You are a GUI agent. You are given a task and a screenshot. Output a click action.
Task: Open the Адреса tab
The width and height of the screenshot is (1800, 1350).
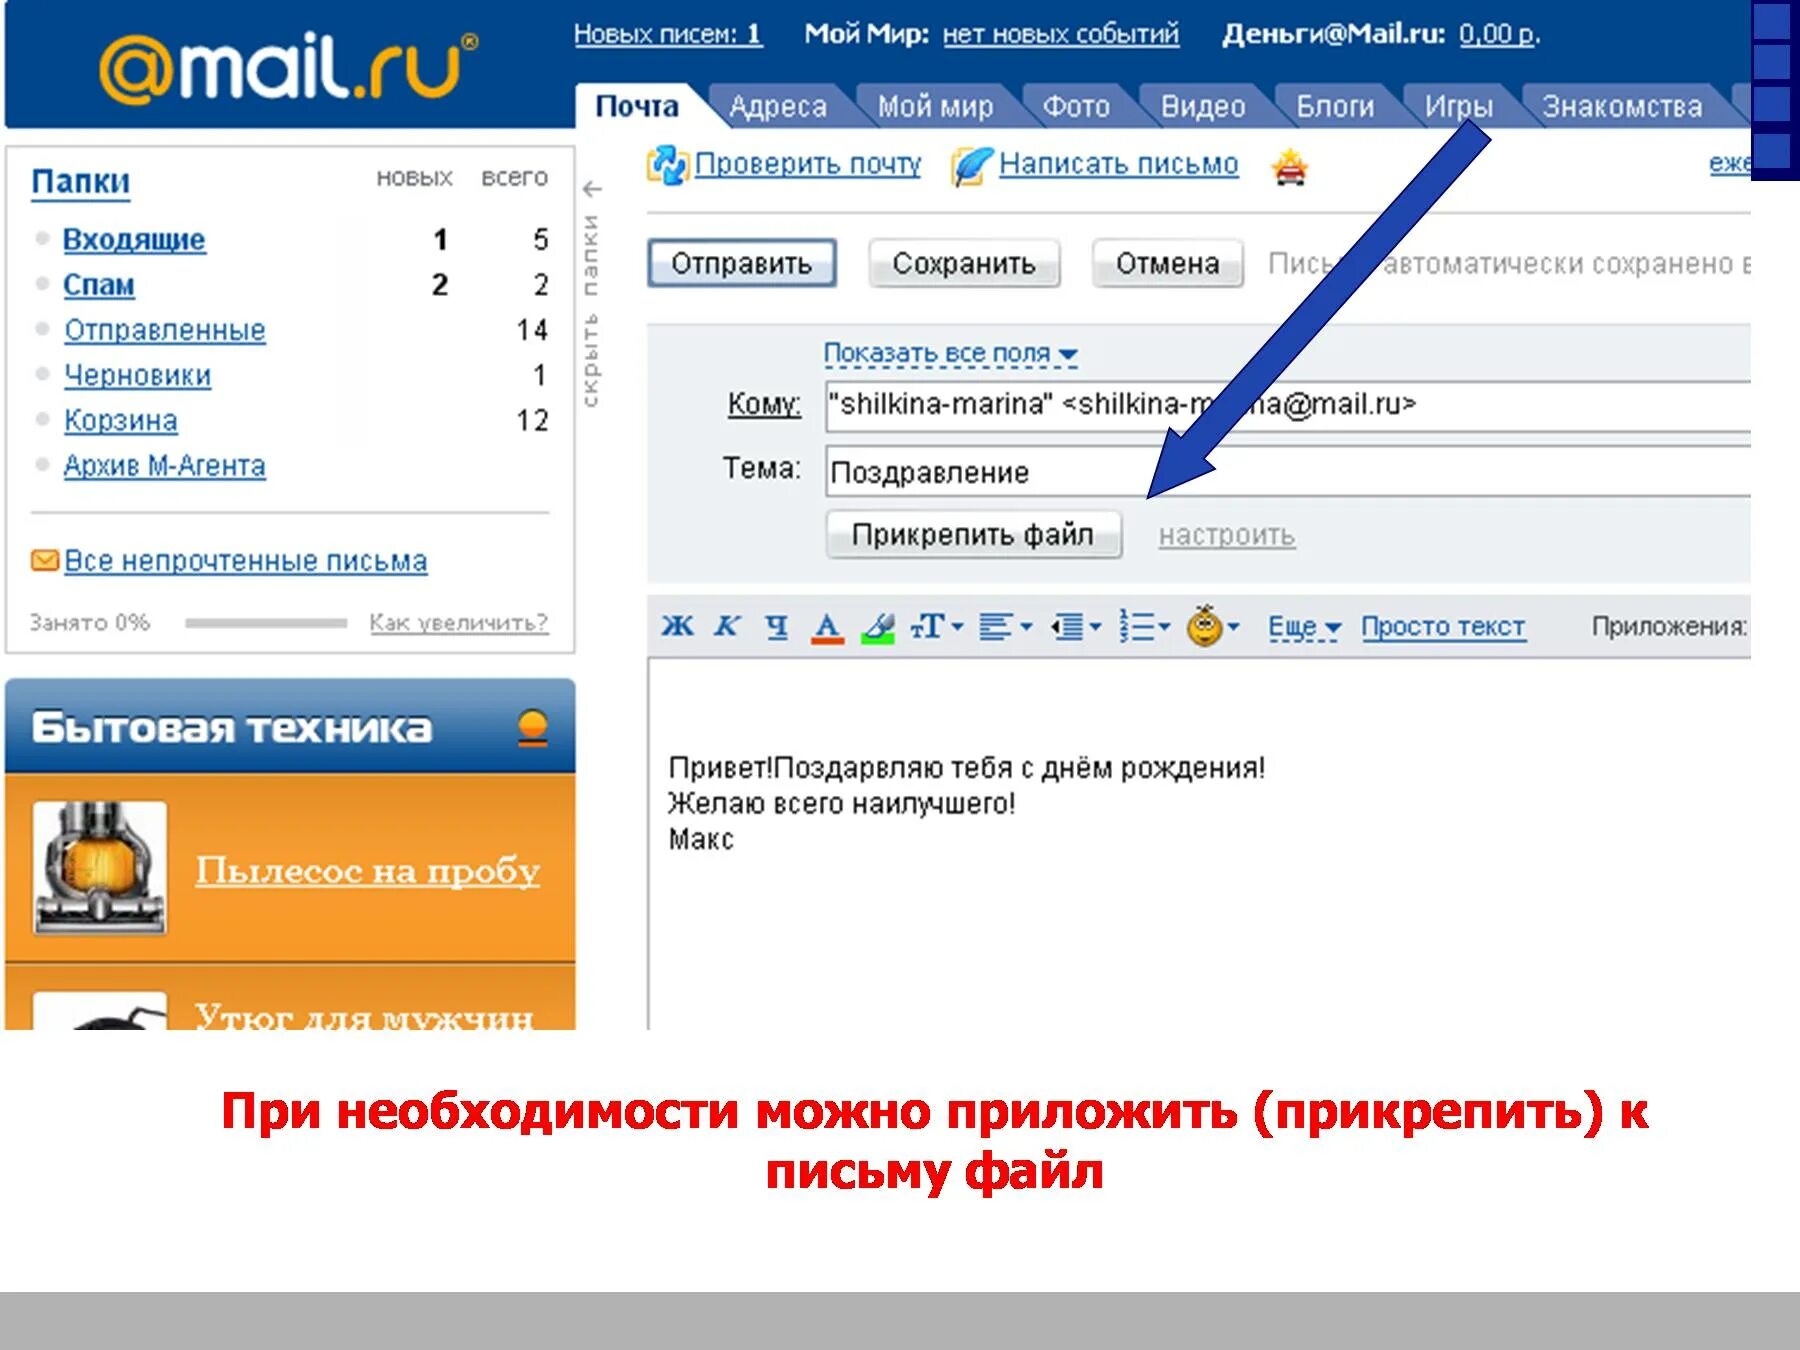pyautogui.click(x=778, y=106)
